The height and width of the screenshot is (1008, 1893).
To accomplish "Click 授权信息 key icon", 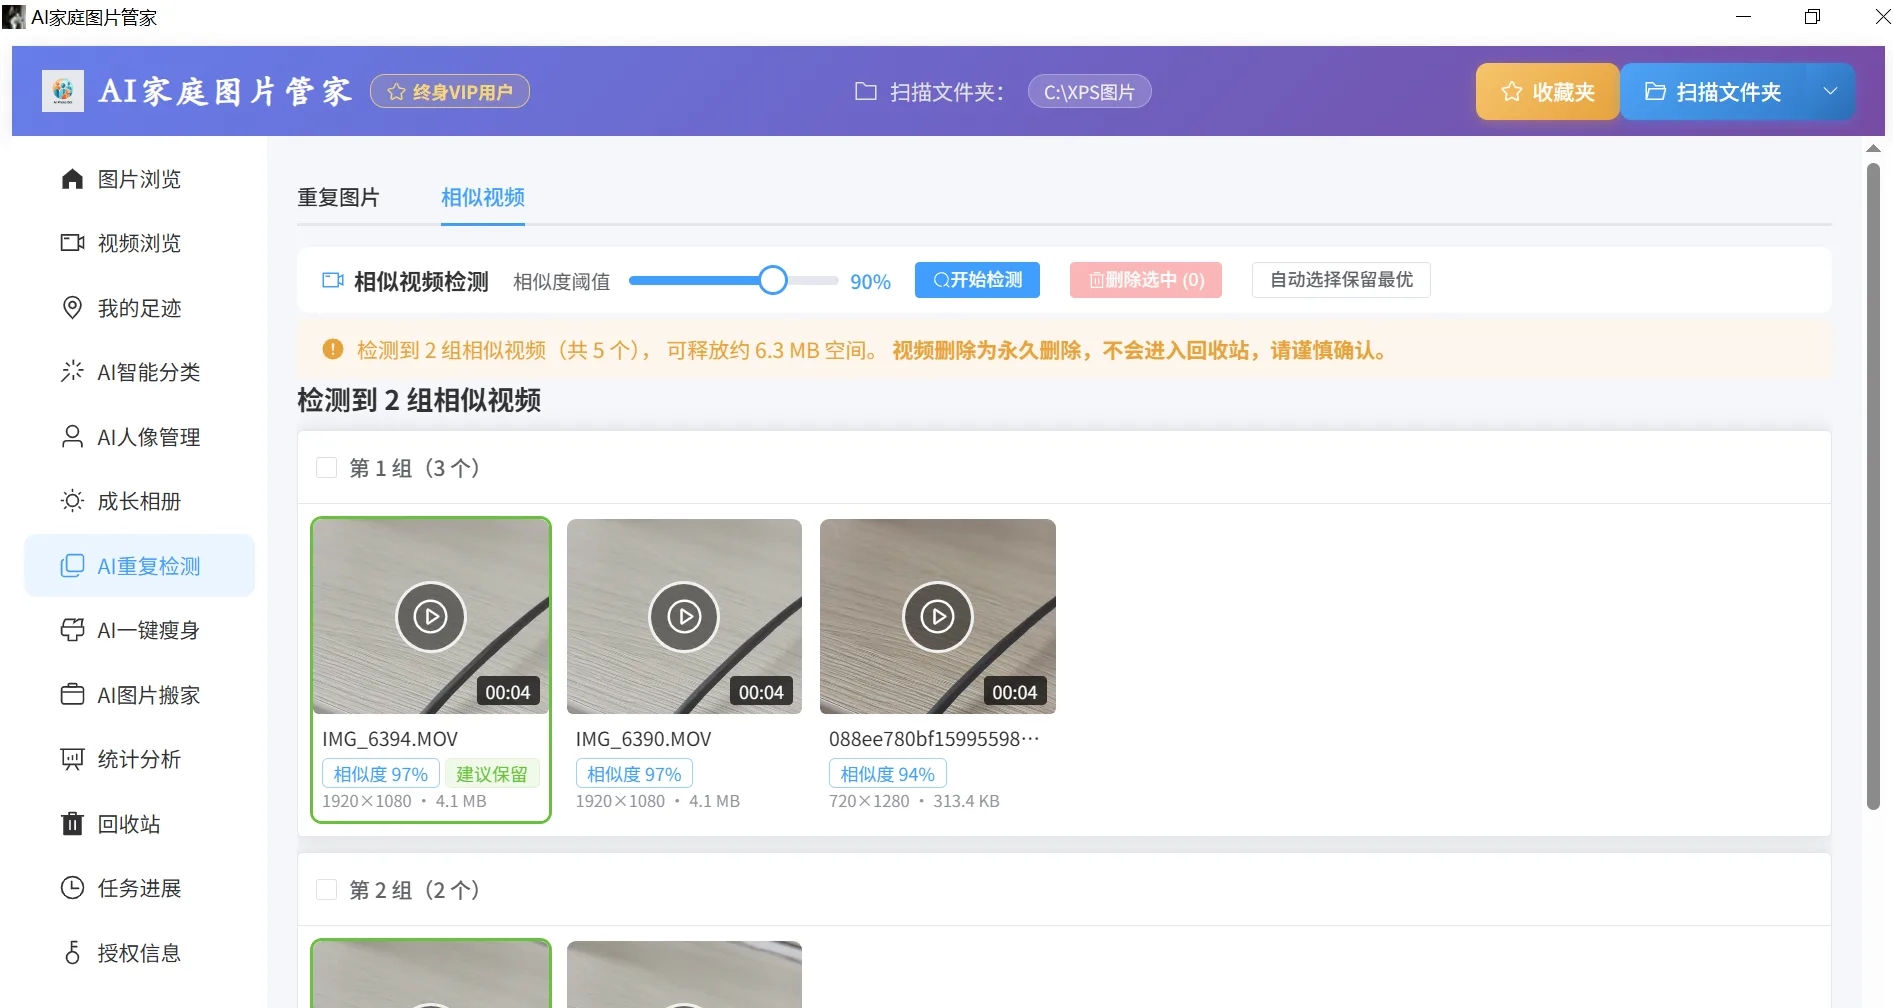I will pos(72,953).
